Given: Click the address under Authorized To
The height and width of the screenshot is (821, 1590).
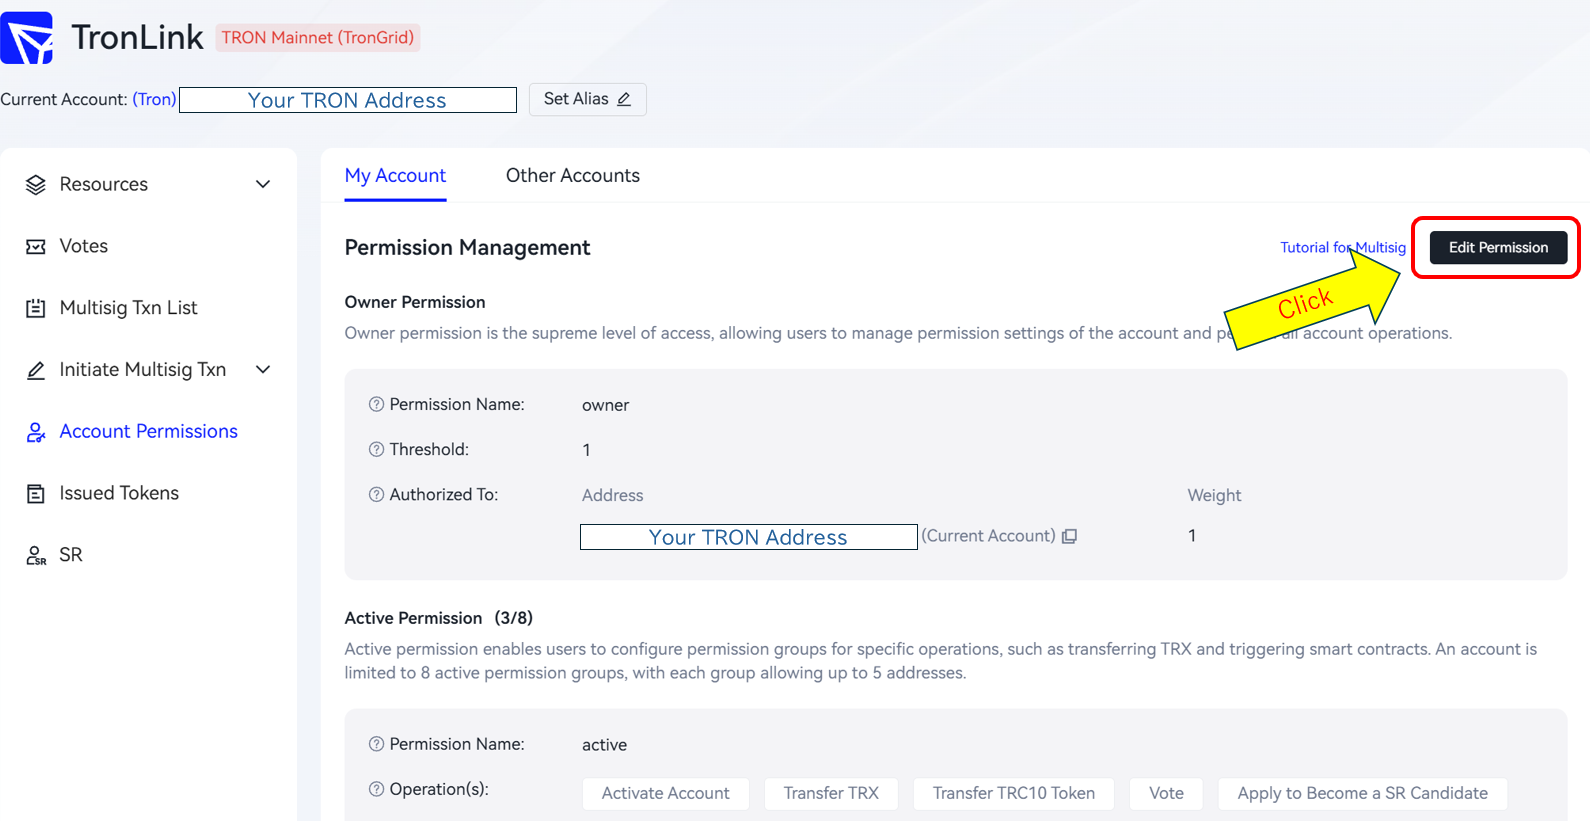Looking at the screenshot, I should pos(749,537).
